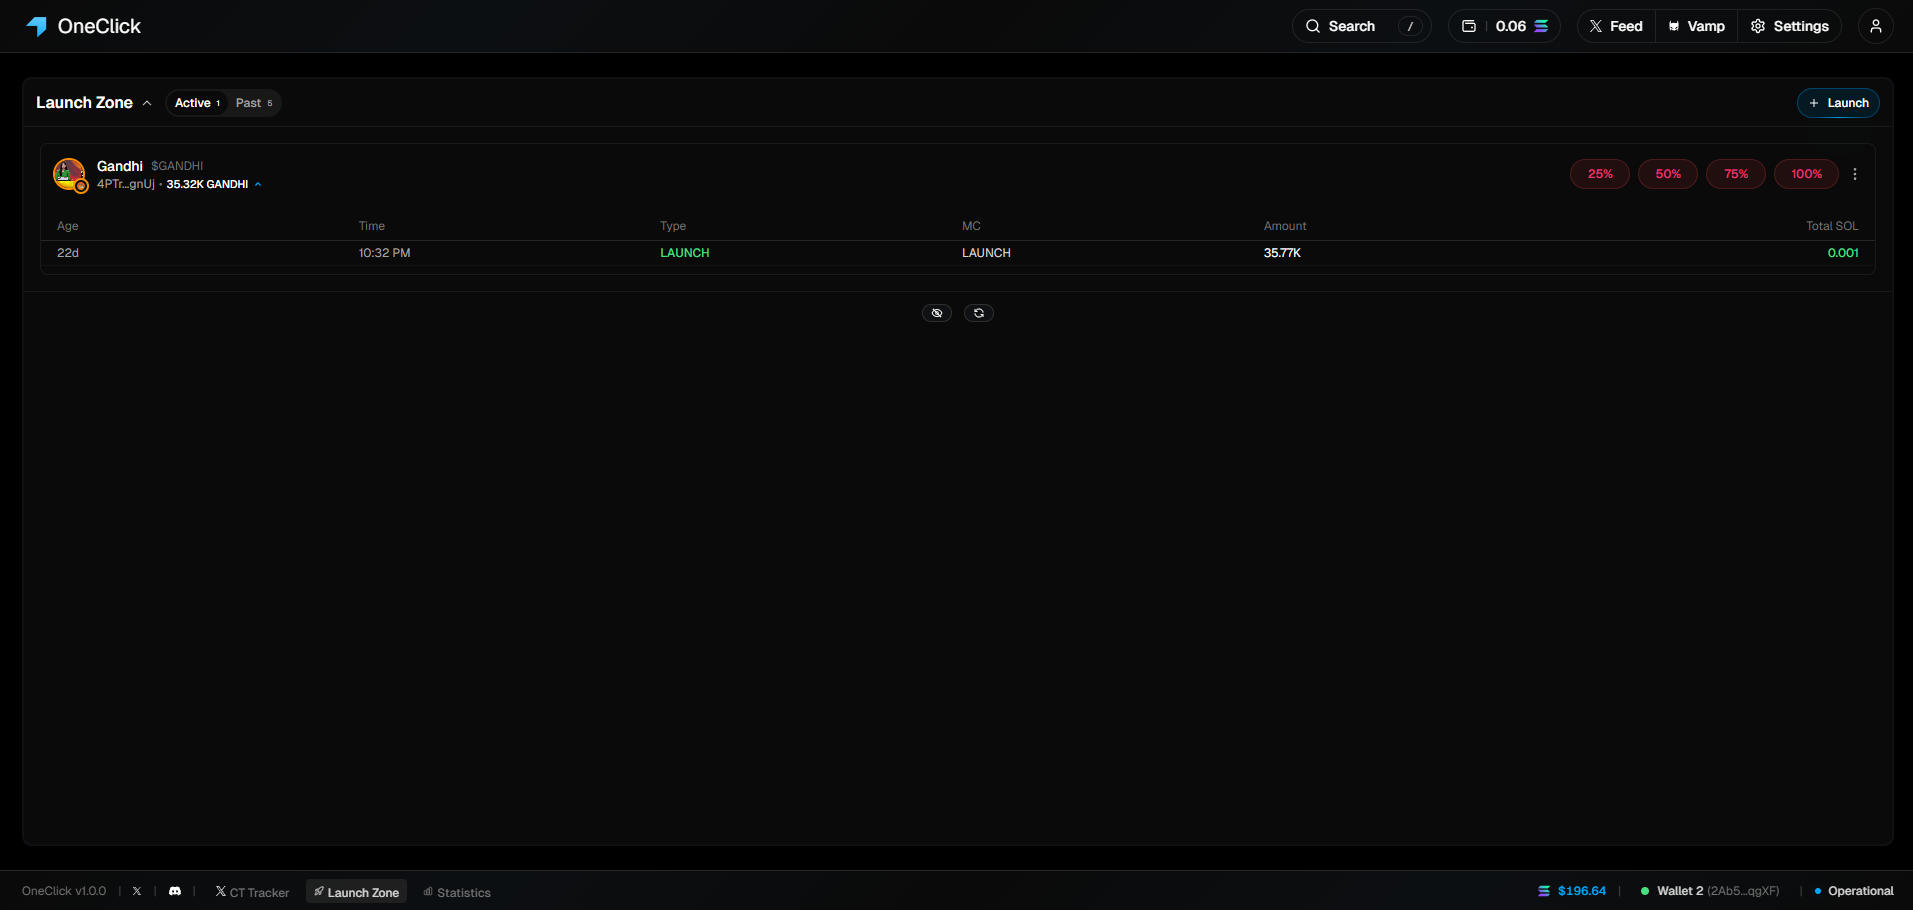1913x910 pixels.
Task: Click the Age column header
Action: [x=68, y=226]
